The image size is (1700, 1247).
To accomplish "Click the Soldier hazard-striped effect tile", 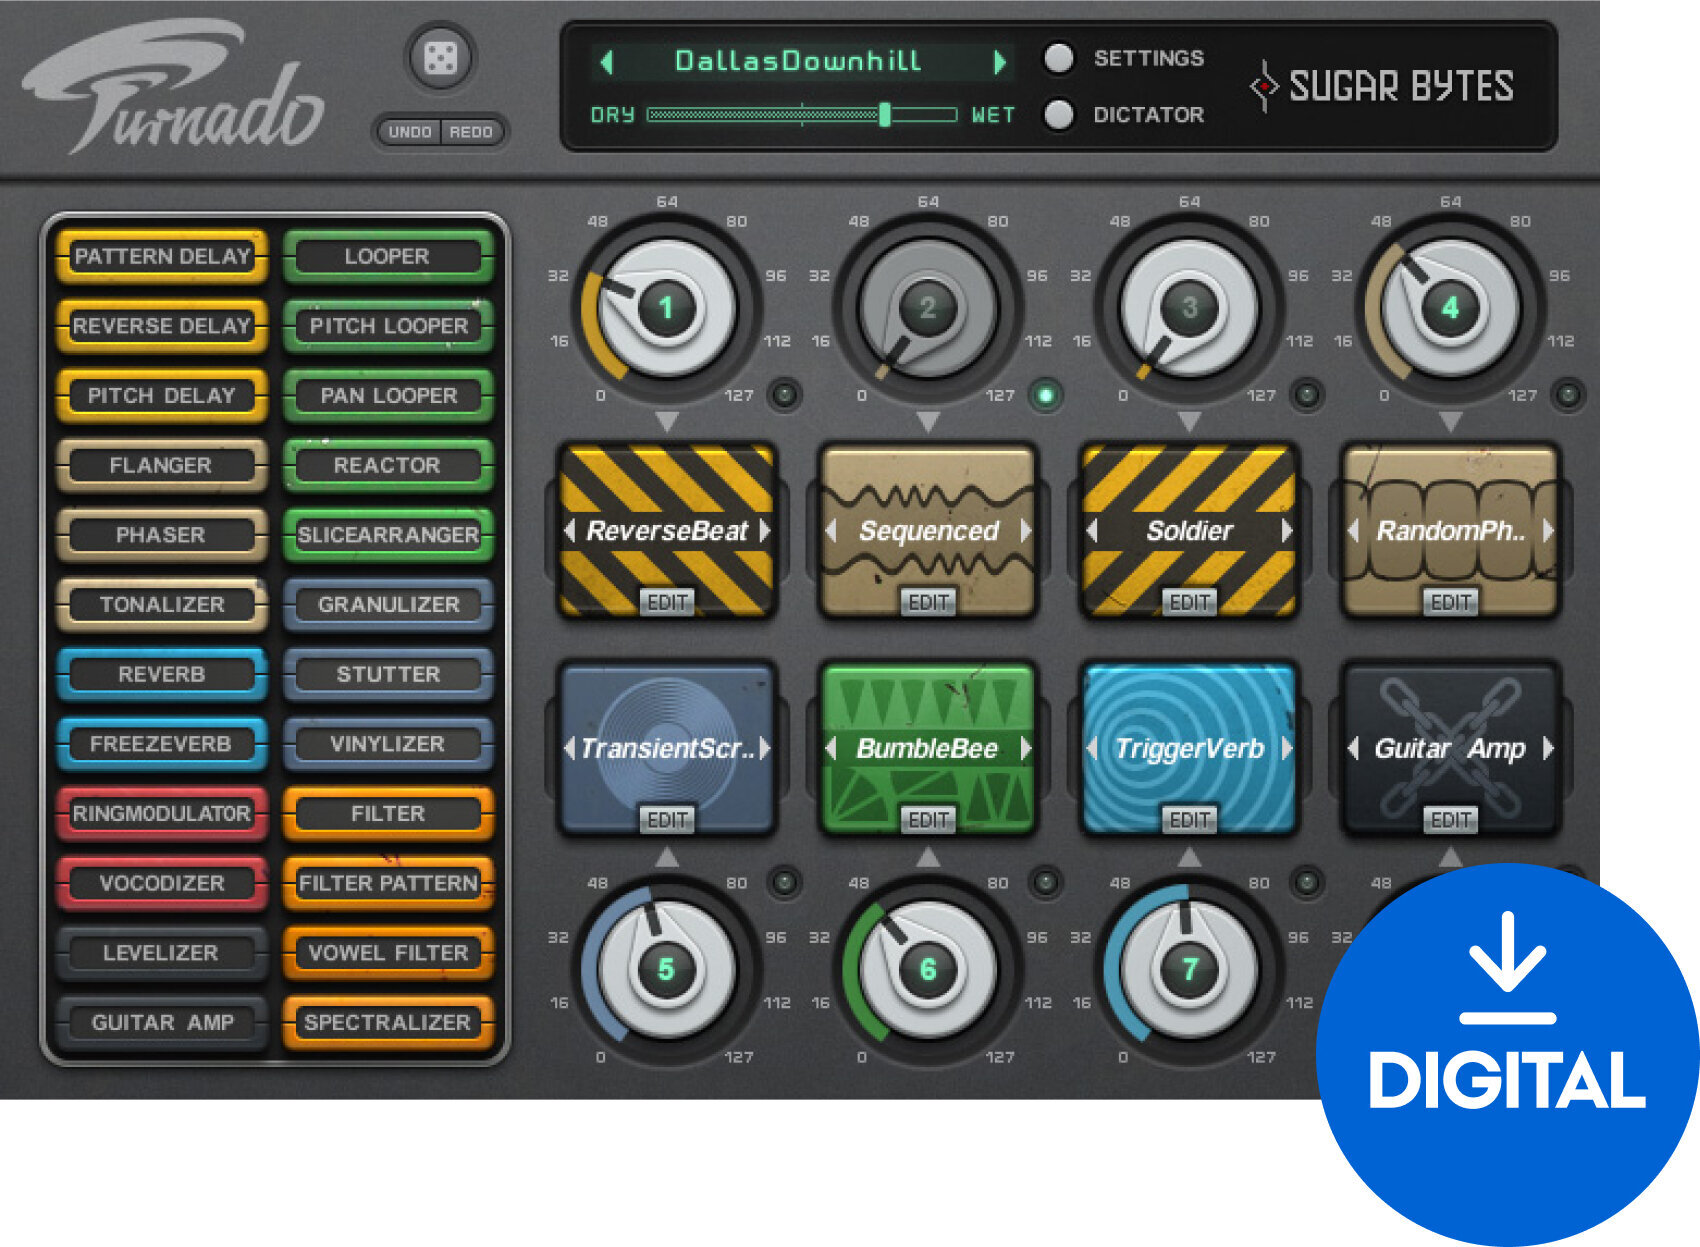I will [1190, 532].
